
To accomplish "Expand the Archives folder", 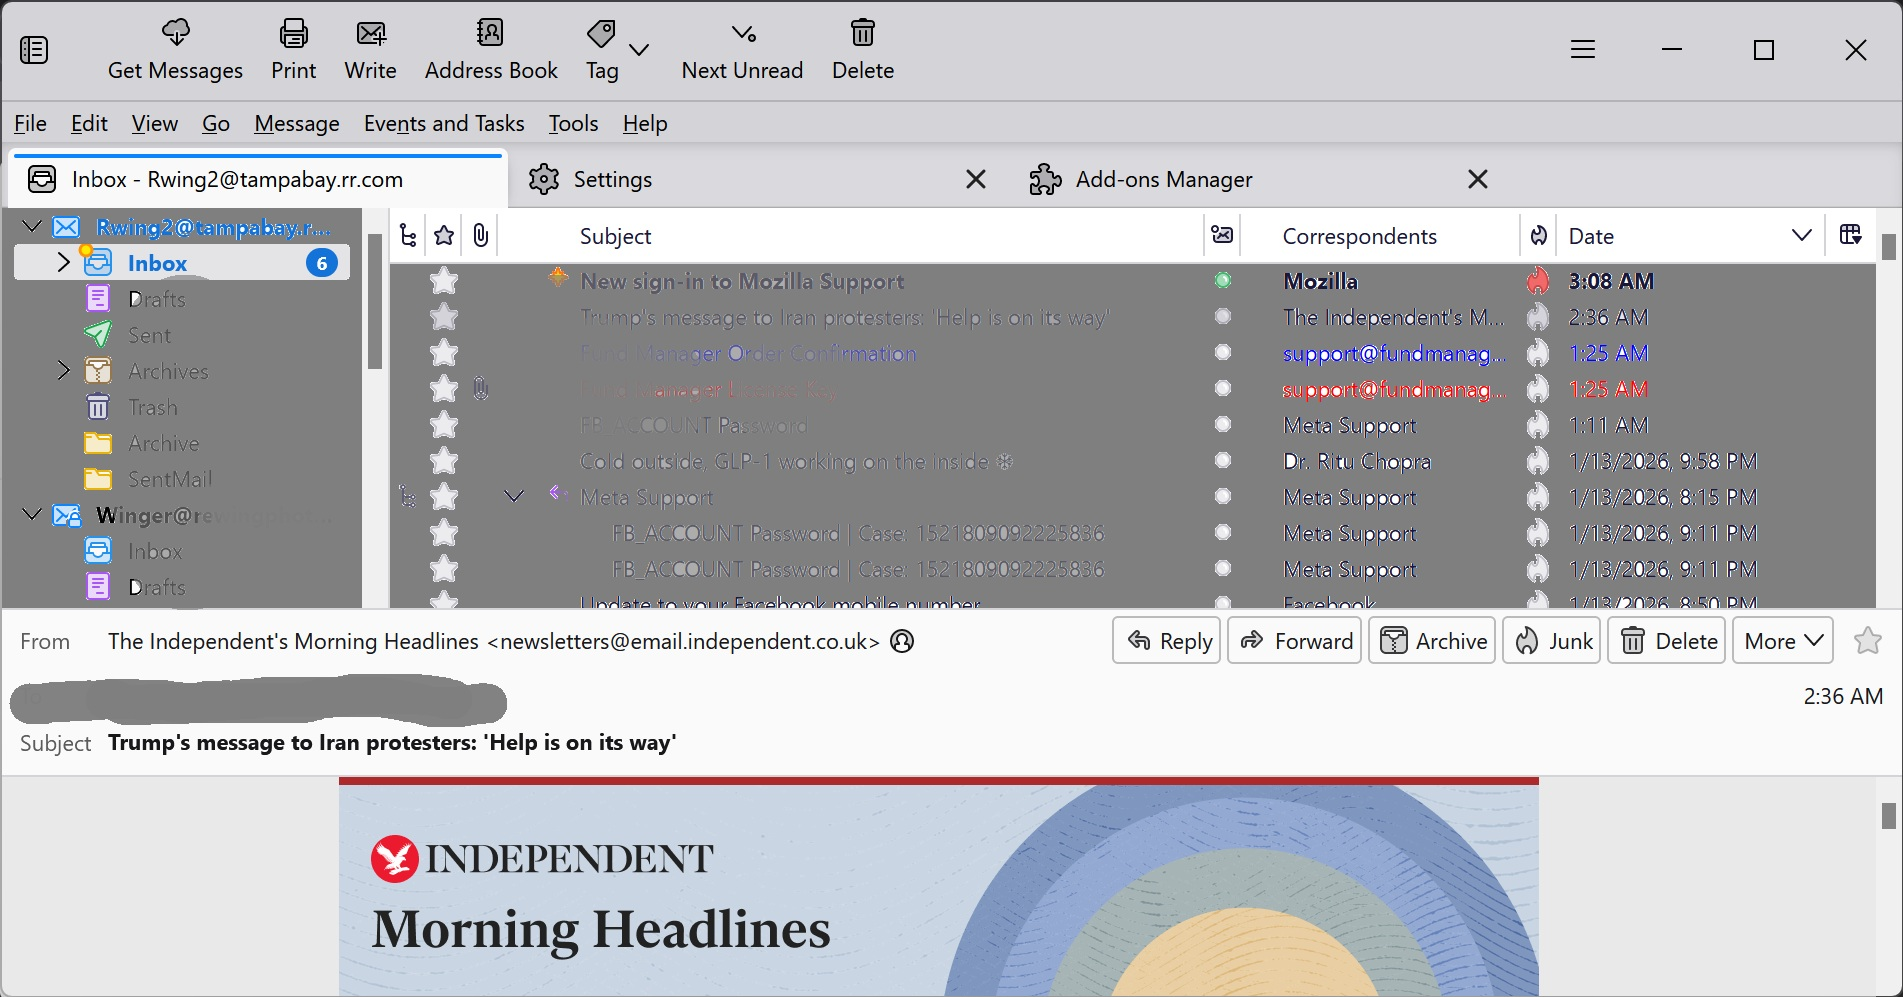I will (x=64, y=371).
